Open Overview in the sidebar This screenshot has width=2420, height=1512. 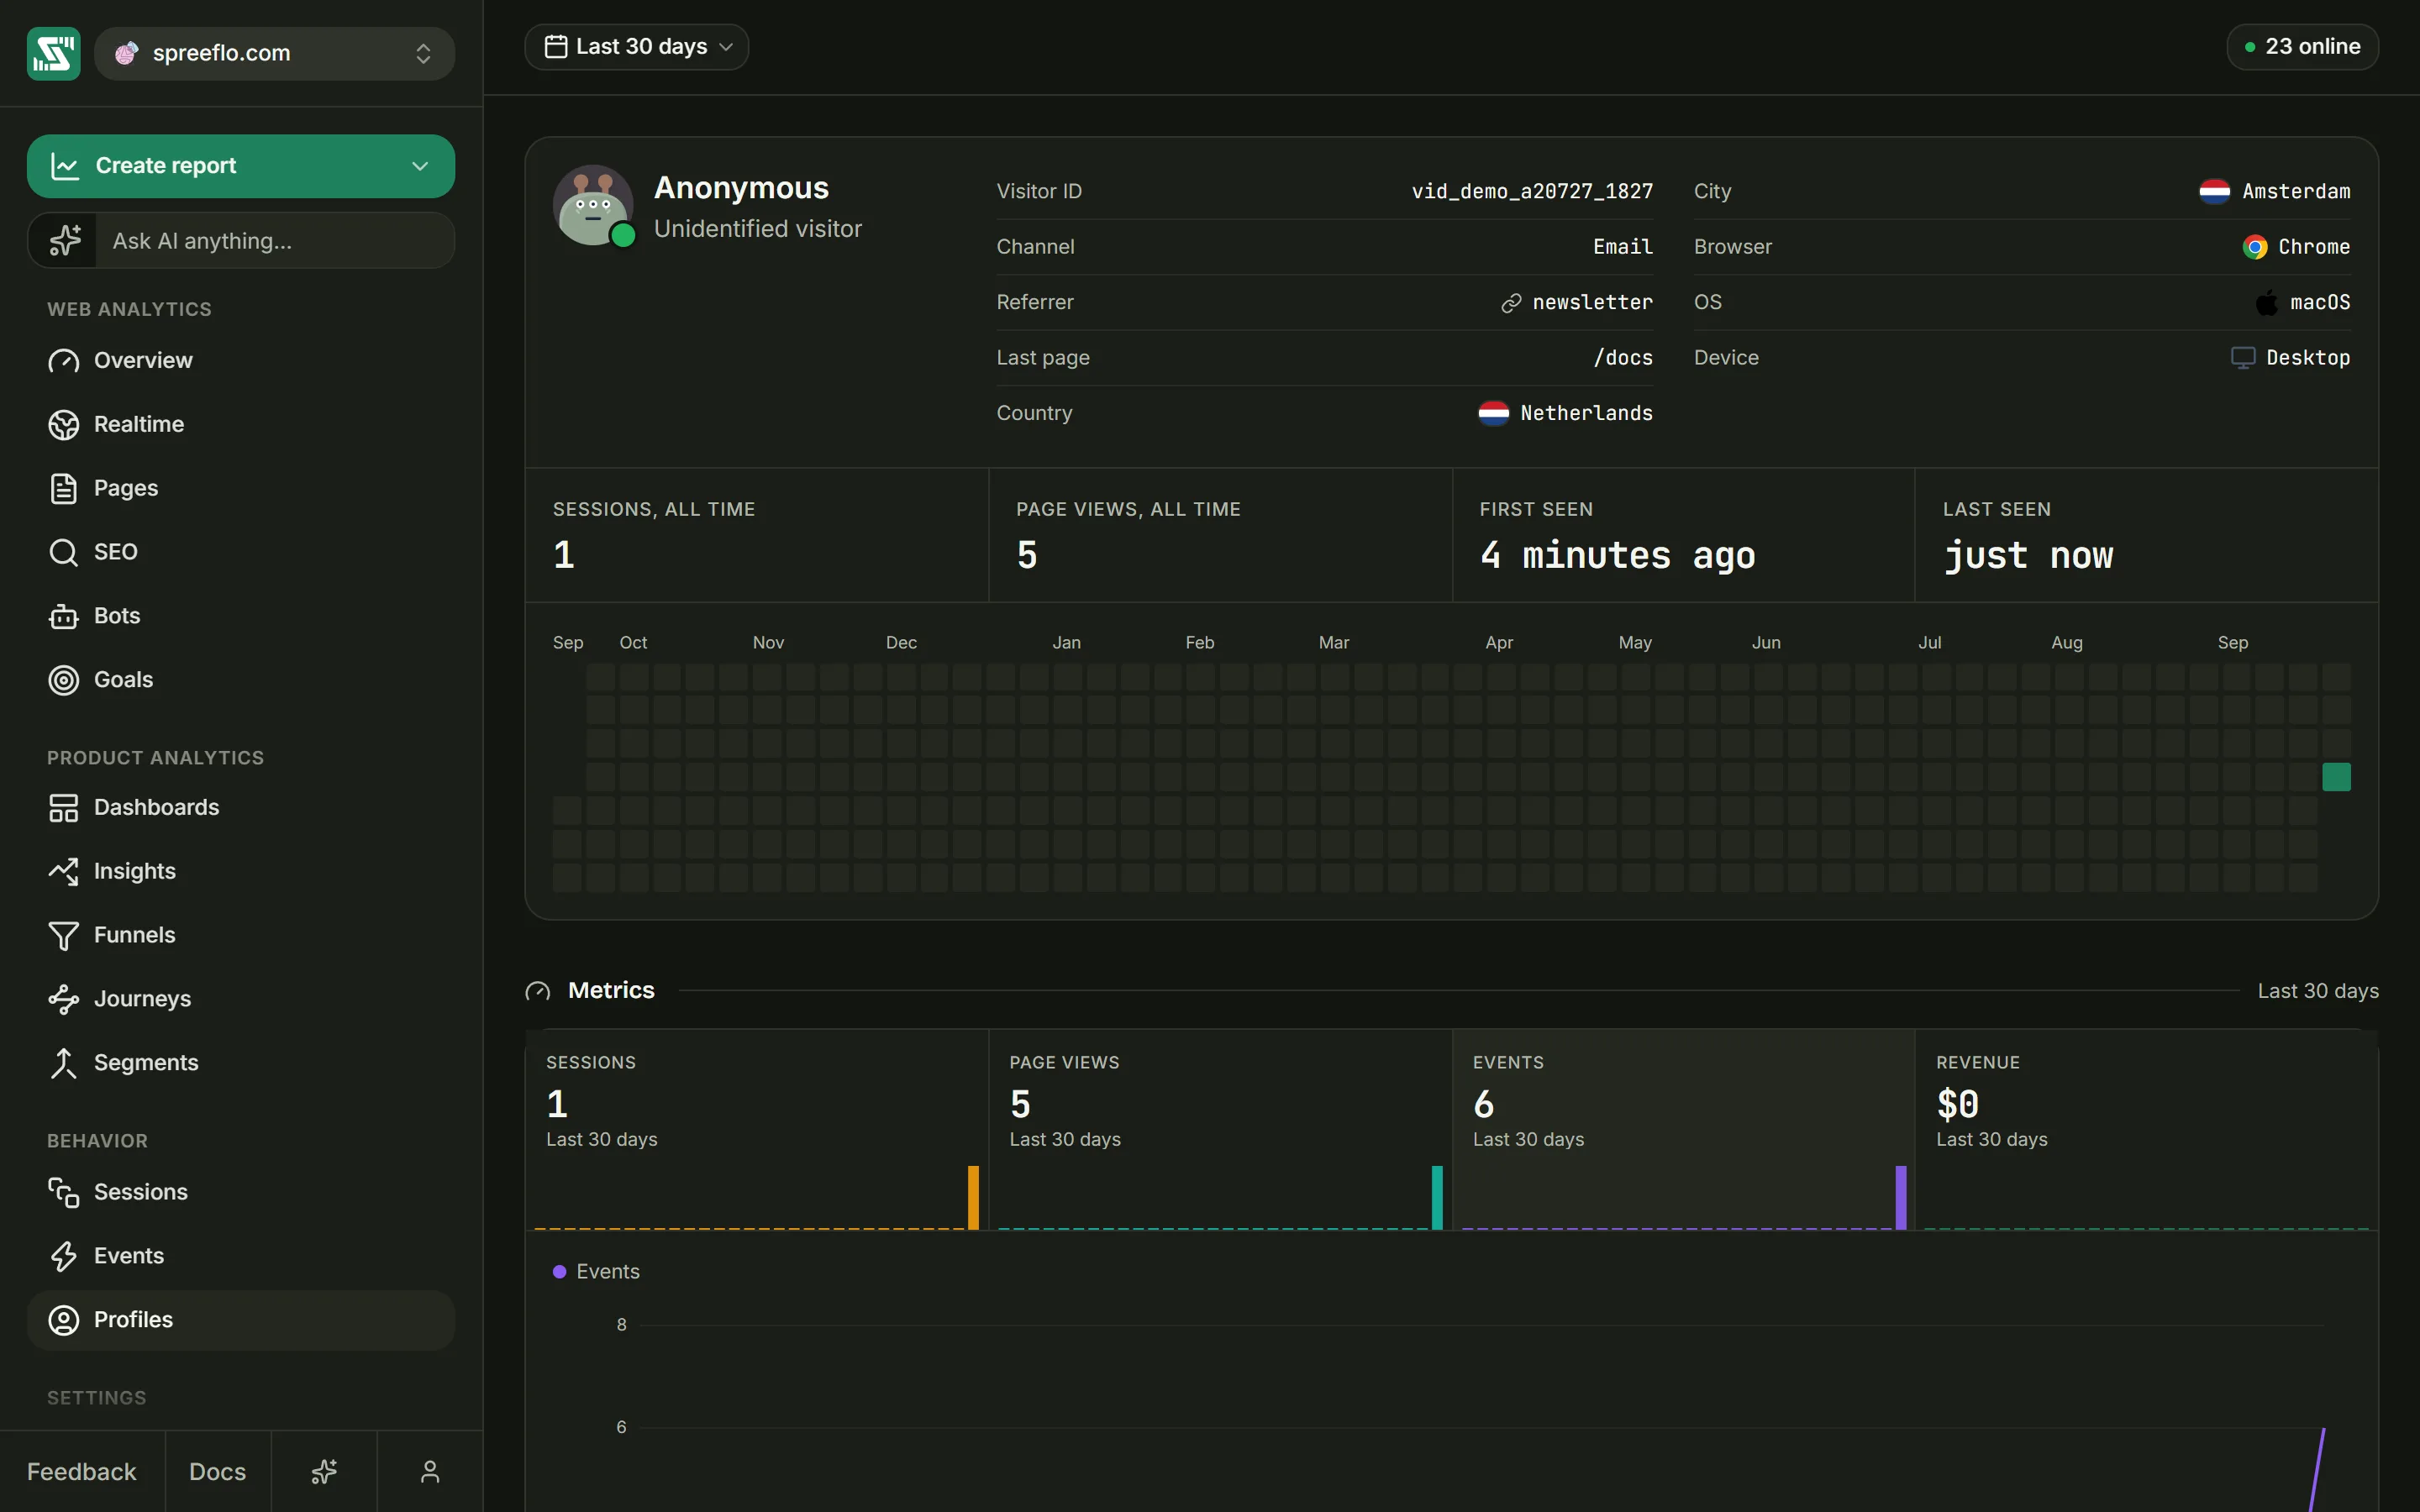coord(241,360)
